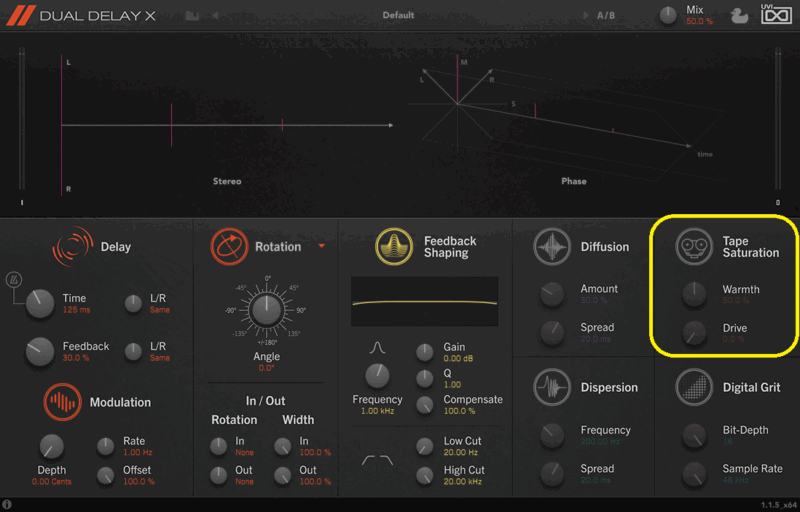Click the Angle value 0.0°

[x=266, y=368]
